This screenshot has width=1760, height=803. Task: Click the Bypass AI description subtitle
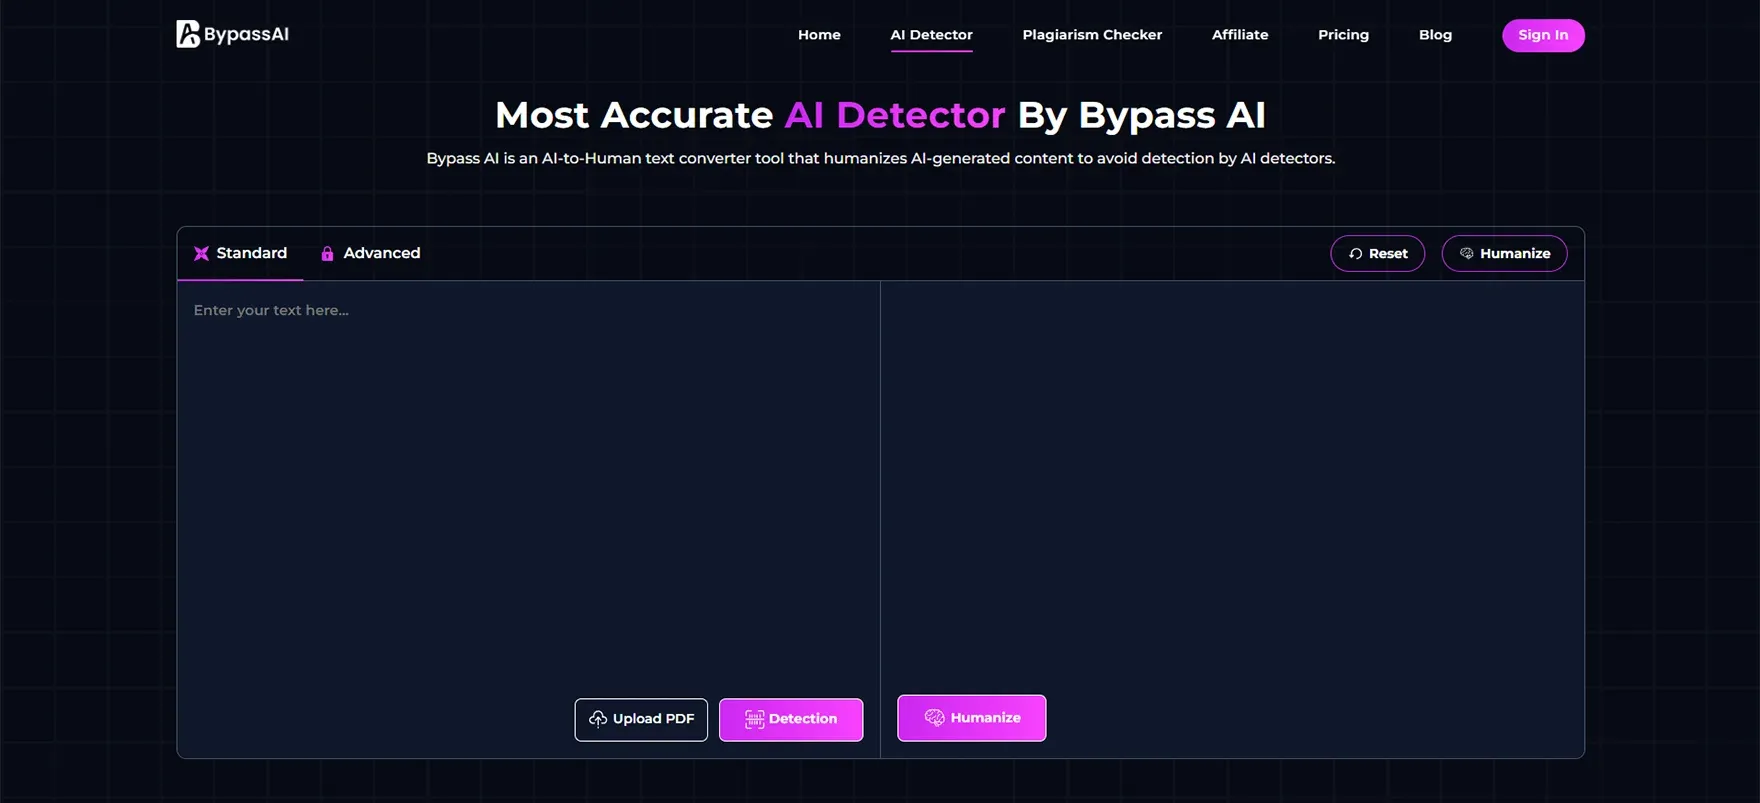[880, 158]
